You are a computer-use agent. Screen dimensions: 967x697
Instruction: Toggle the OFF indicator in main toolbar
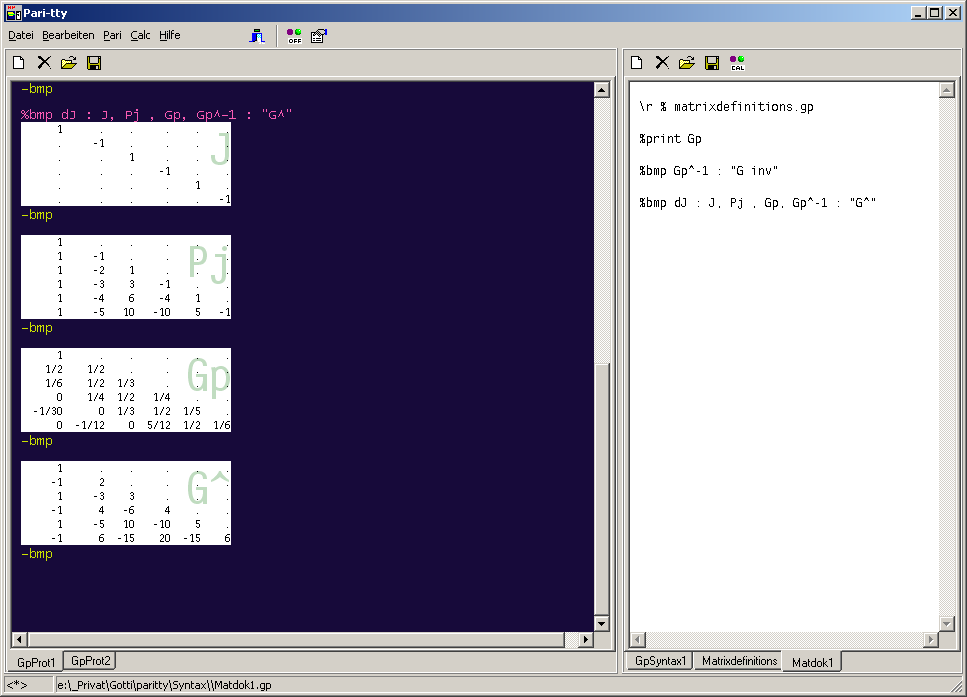point(294,36)
